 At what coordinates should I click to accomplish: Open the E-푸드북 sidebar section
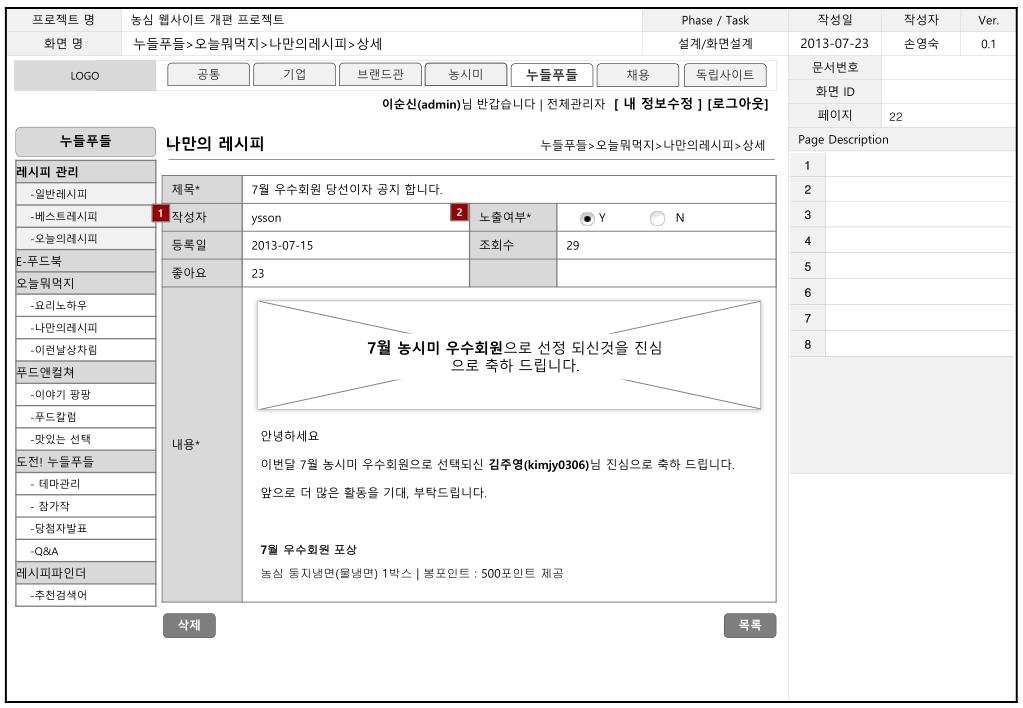(85, 261)
